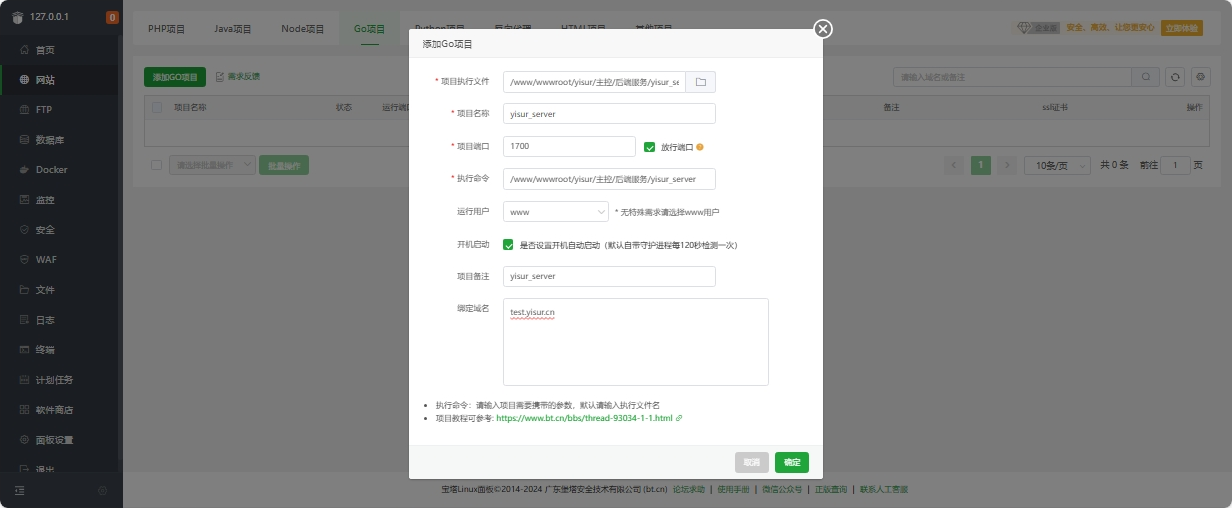Switch to the Java项目 tab
This screenshot has width=1232, height=508.
[233, 29]
